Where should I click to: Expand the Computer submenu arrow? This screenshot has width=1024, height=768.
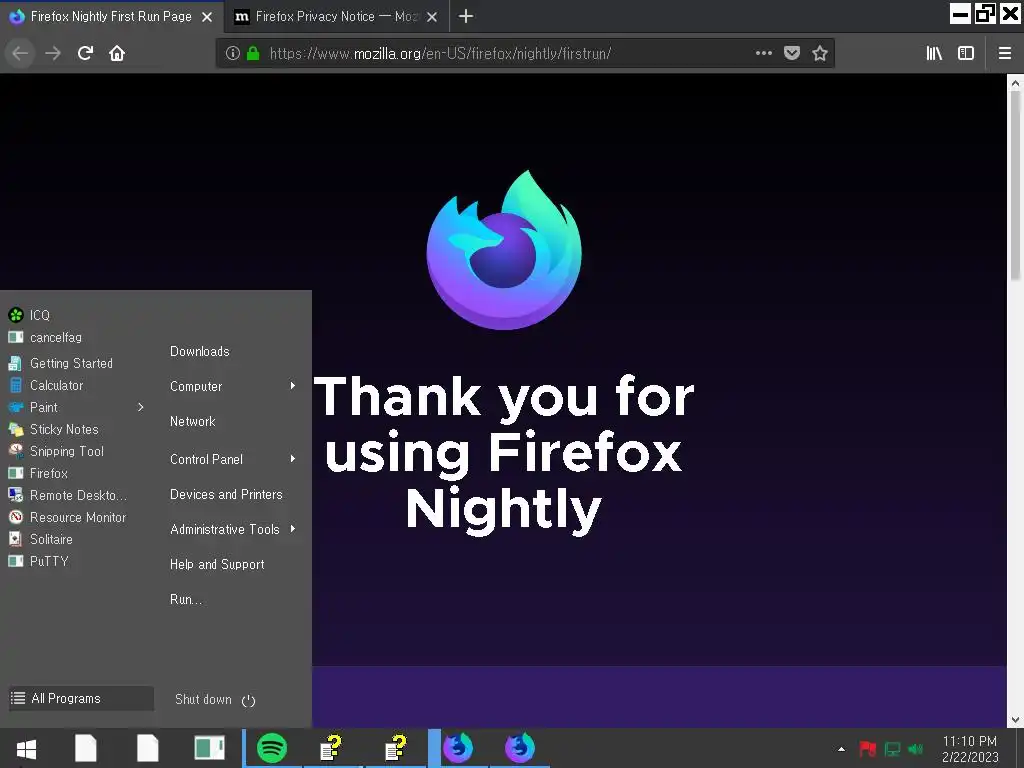coord(293,387)
